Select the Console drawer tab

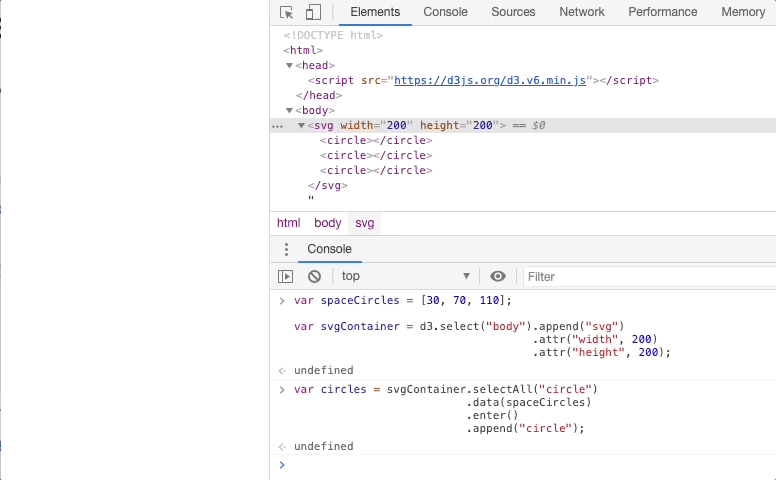tap(330, 249)
